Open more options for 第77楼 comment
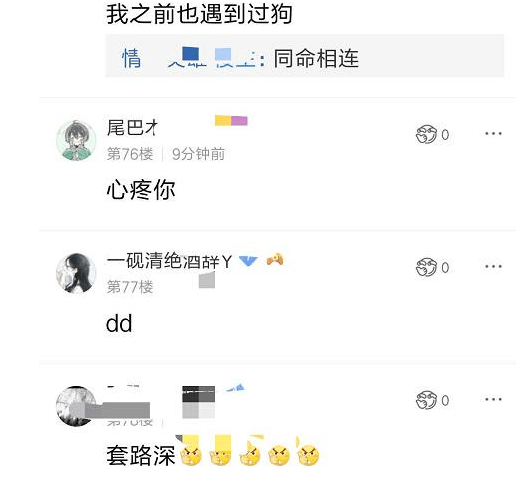This screenshot has width=516, height=485. [493, 266]
